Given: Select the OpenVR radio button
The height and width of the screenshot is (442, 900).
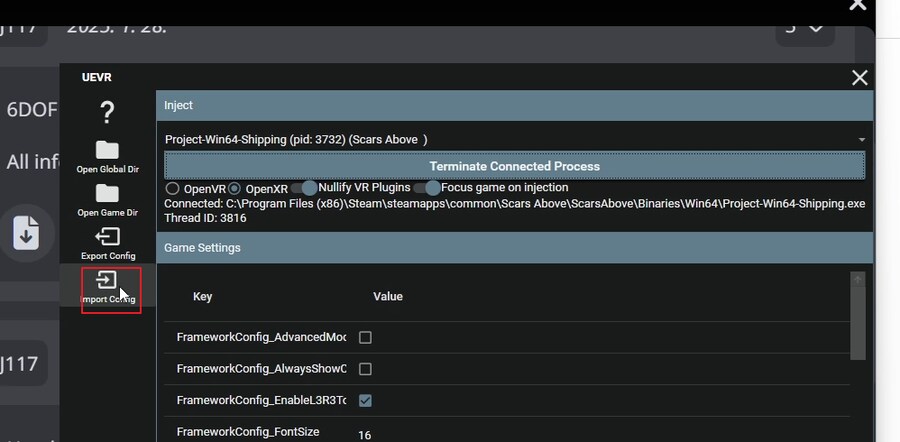Looking at the screenshot, I should point(172,188).
